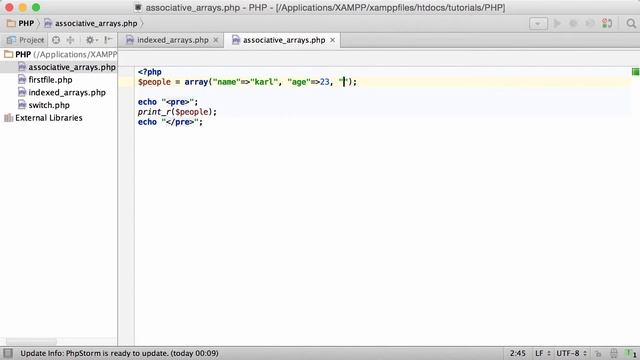This screenshot has width=640, height=360.
Task: Close the associative_arrays.php tab
Action: point(333,40)
